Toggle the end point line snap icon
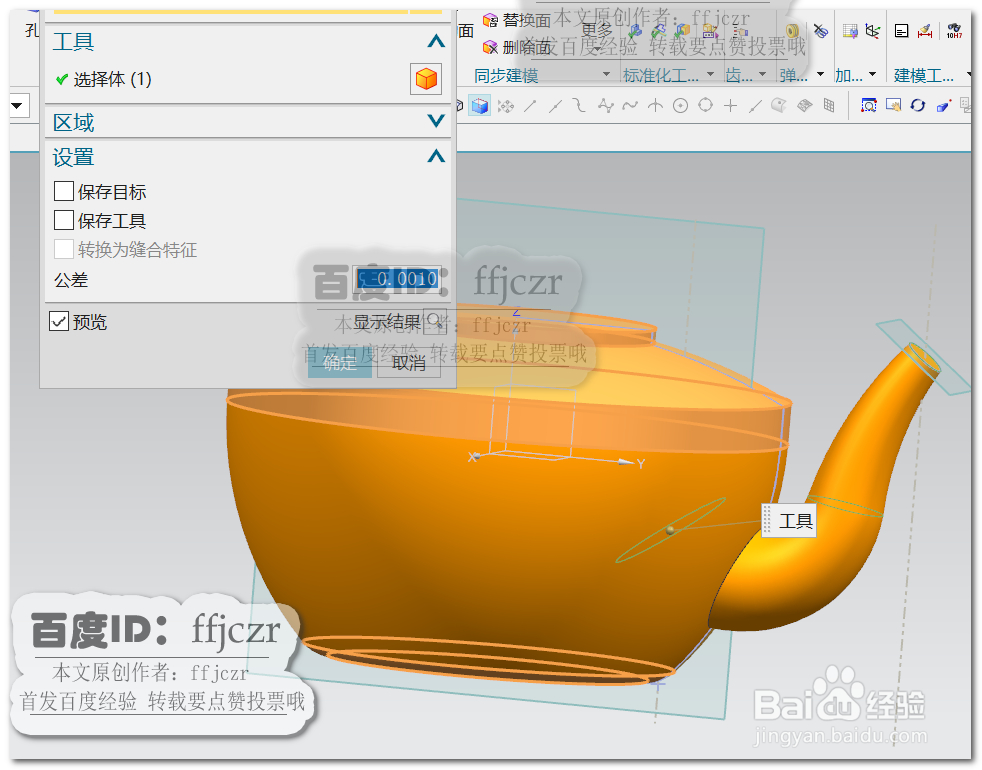 tap(530, 105)
